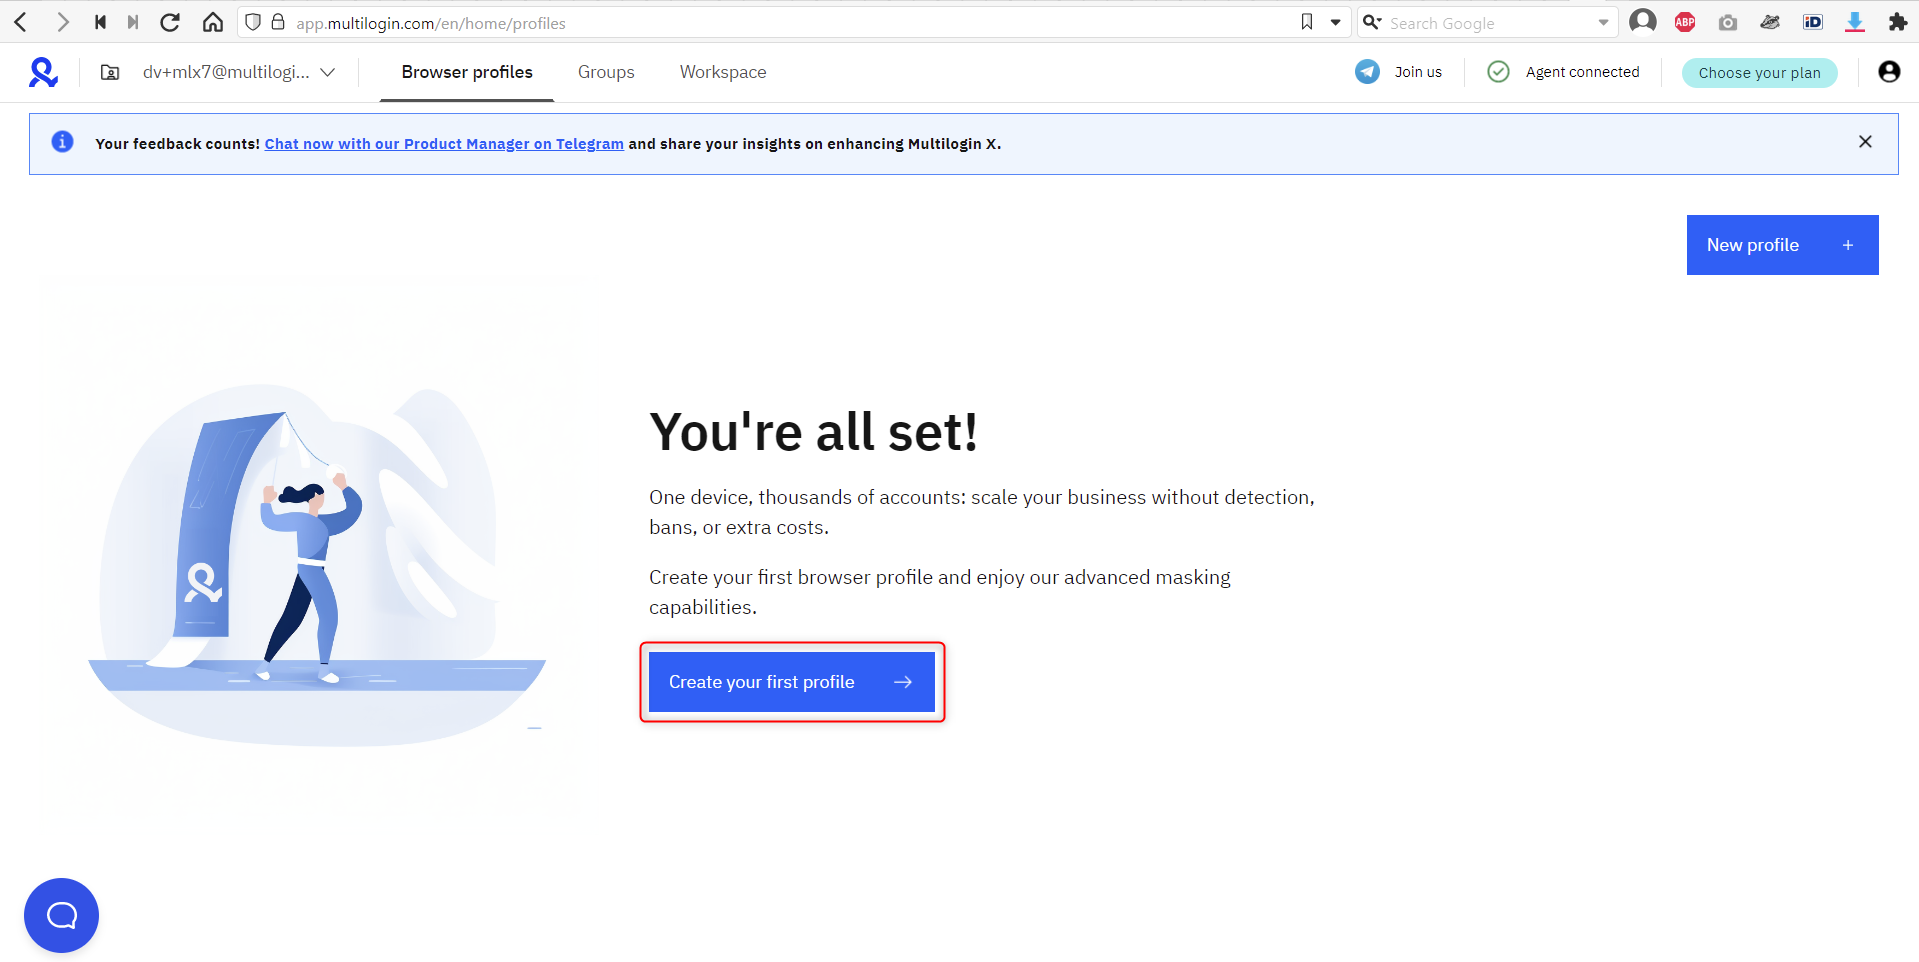The height and width of the screenshot is (962, 1919).
Task: Click the New profile button
Action: click(1782, 245)
